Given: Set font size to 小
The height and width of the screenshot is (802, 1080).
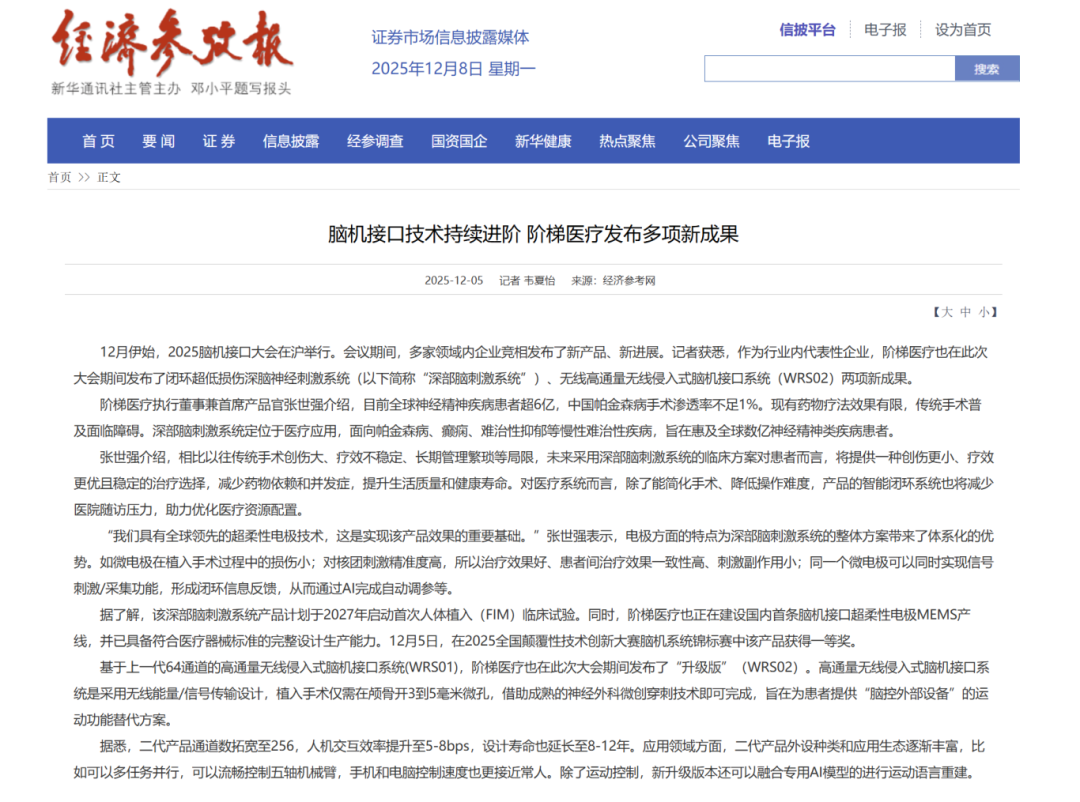Looking at the screenshot, I should click(984, 312).
